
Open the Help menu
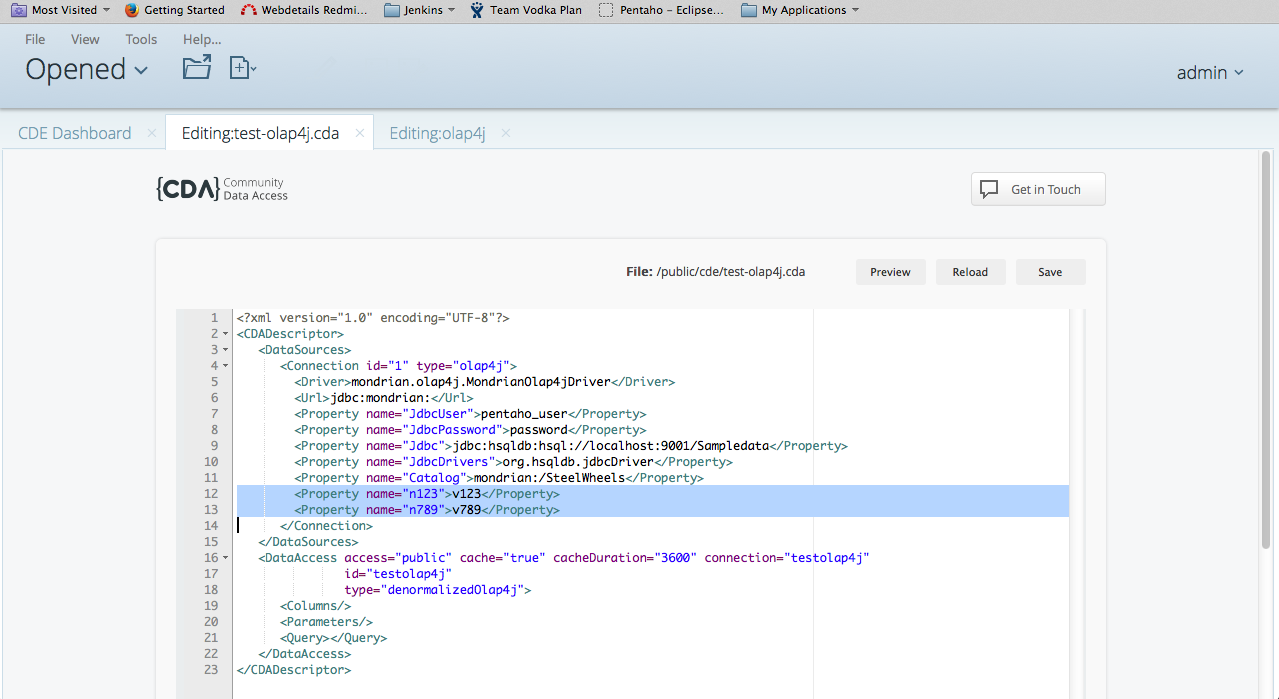[202, 39]
